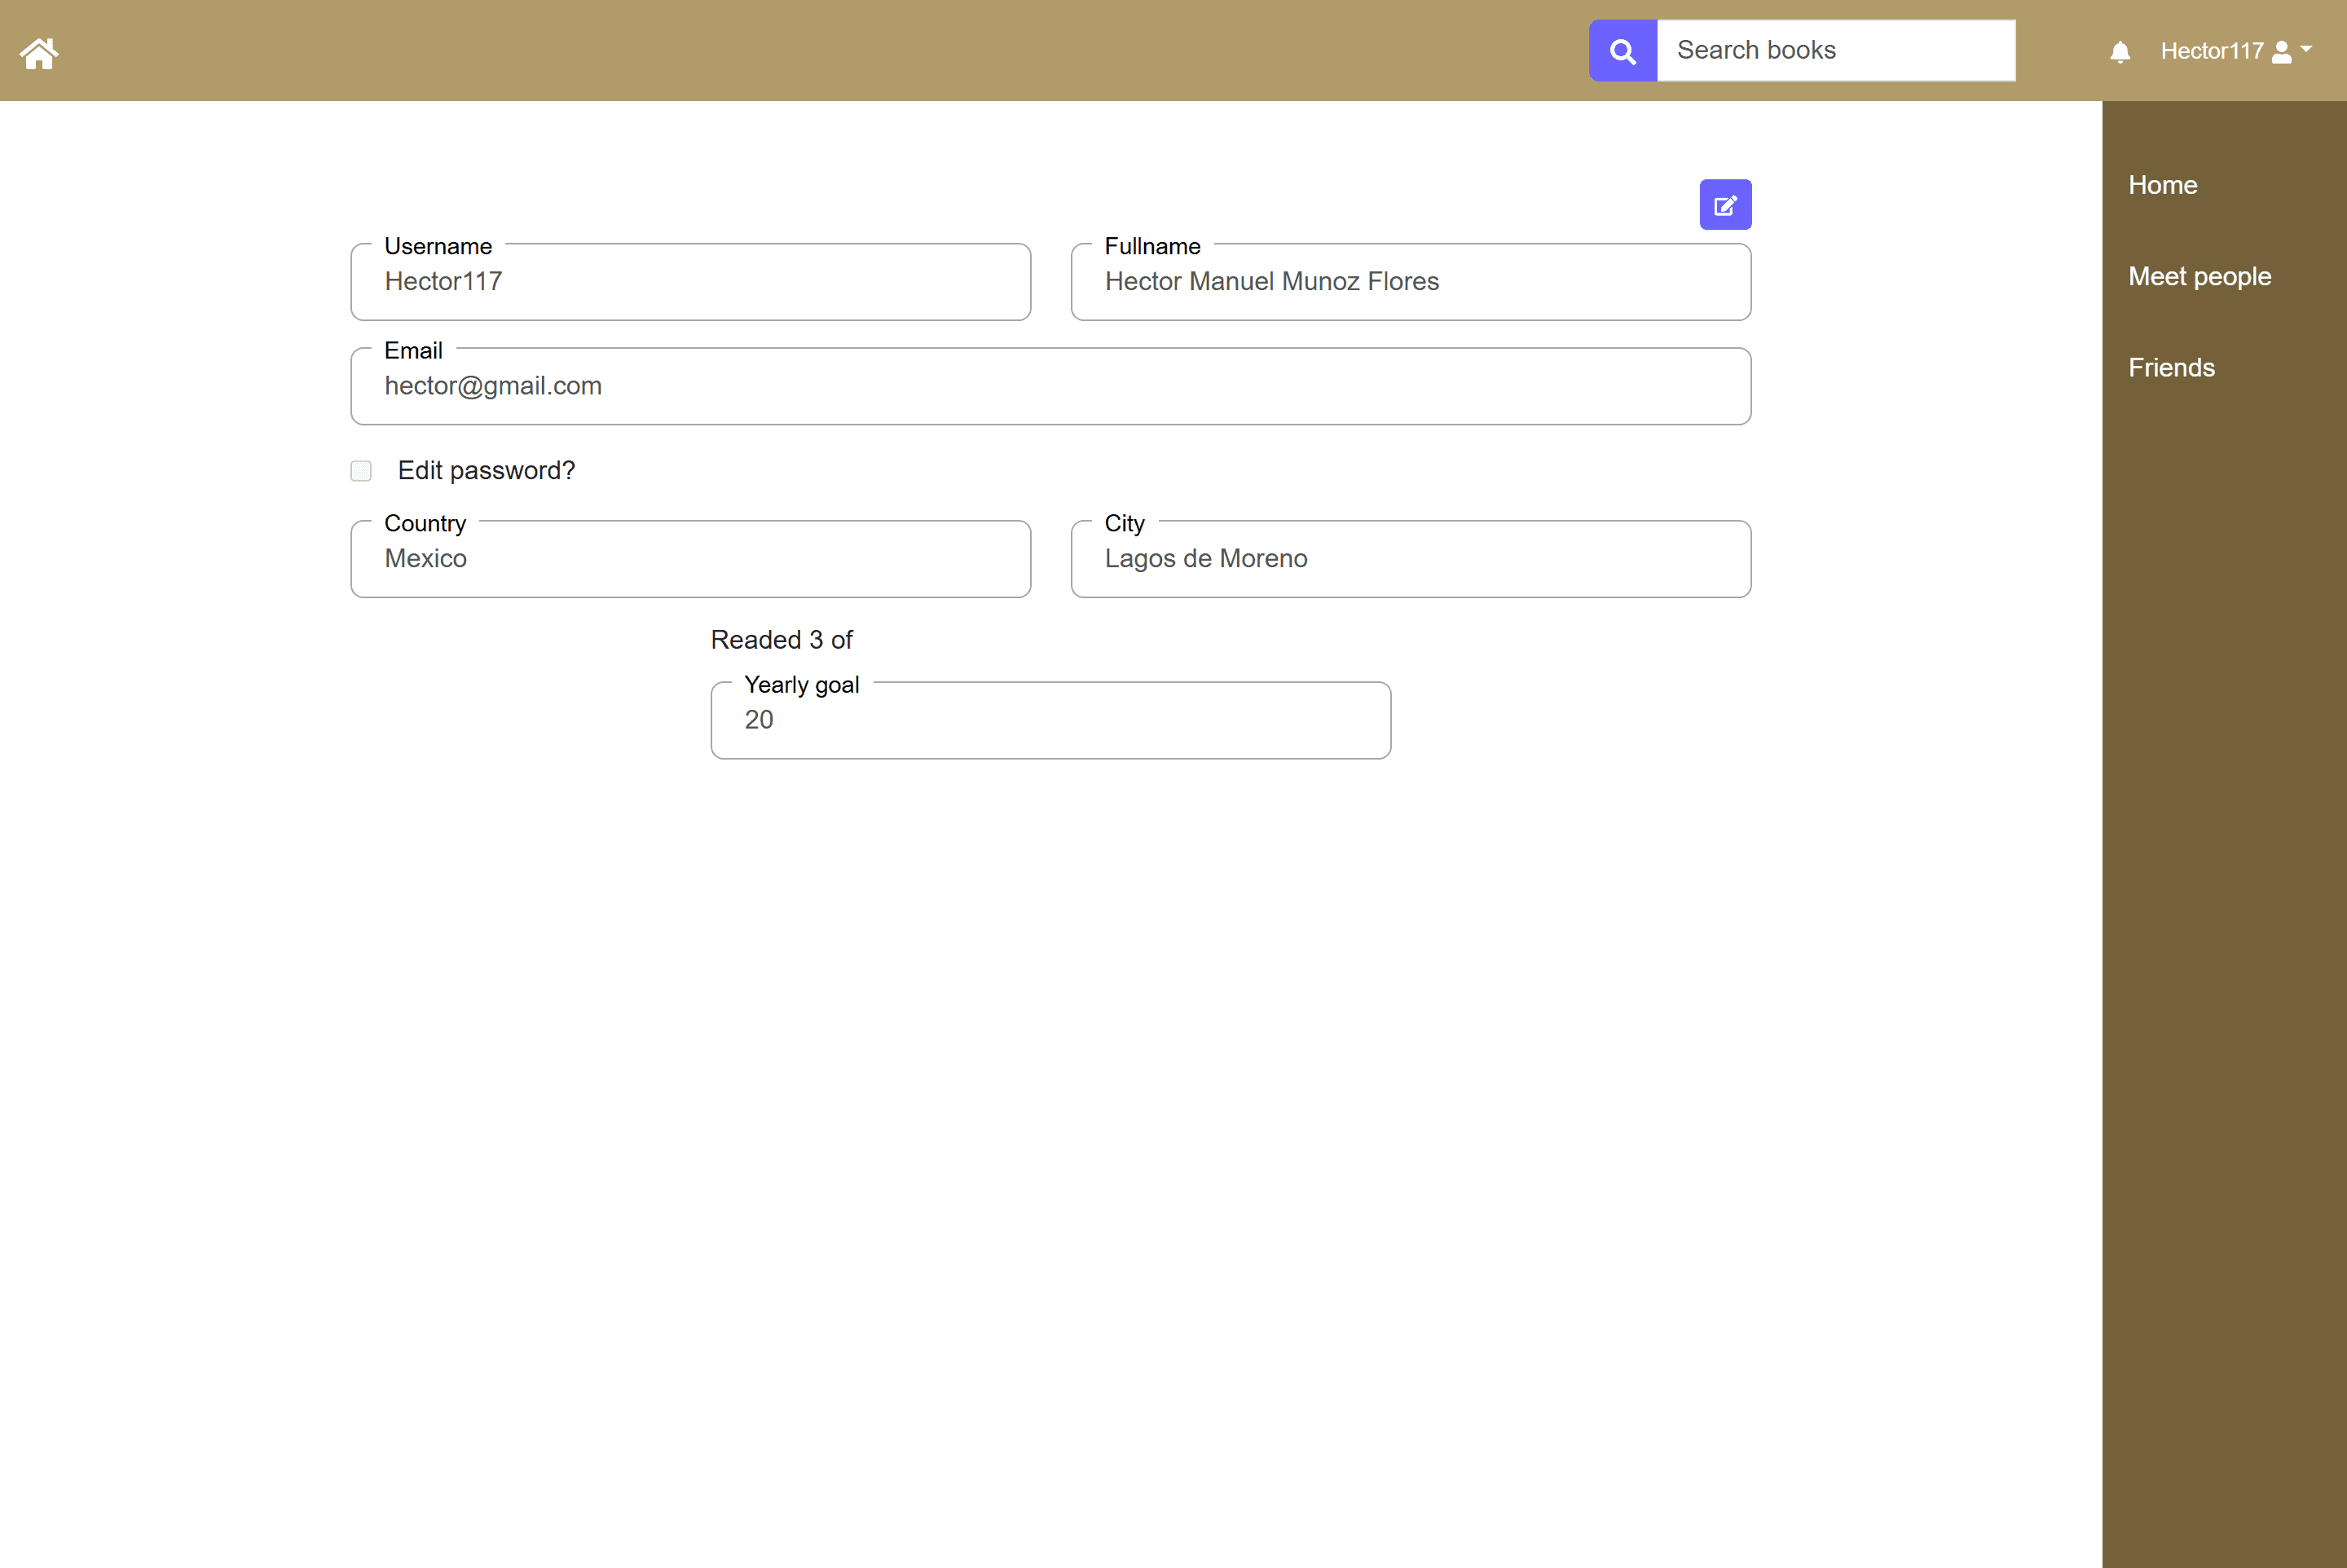Focus the Search books field
This screenshot has height=1568, width=2347.
[1836, 51]
